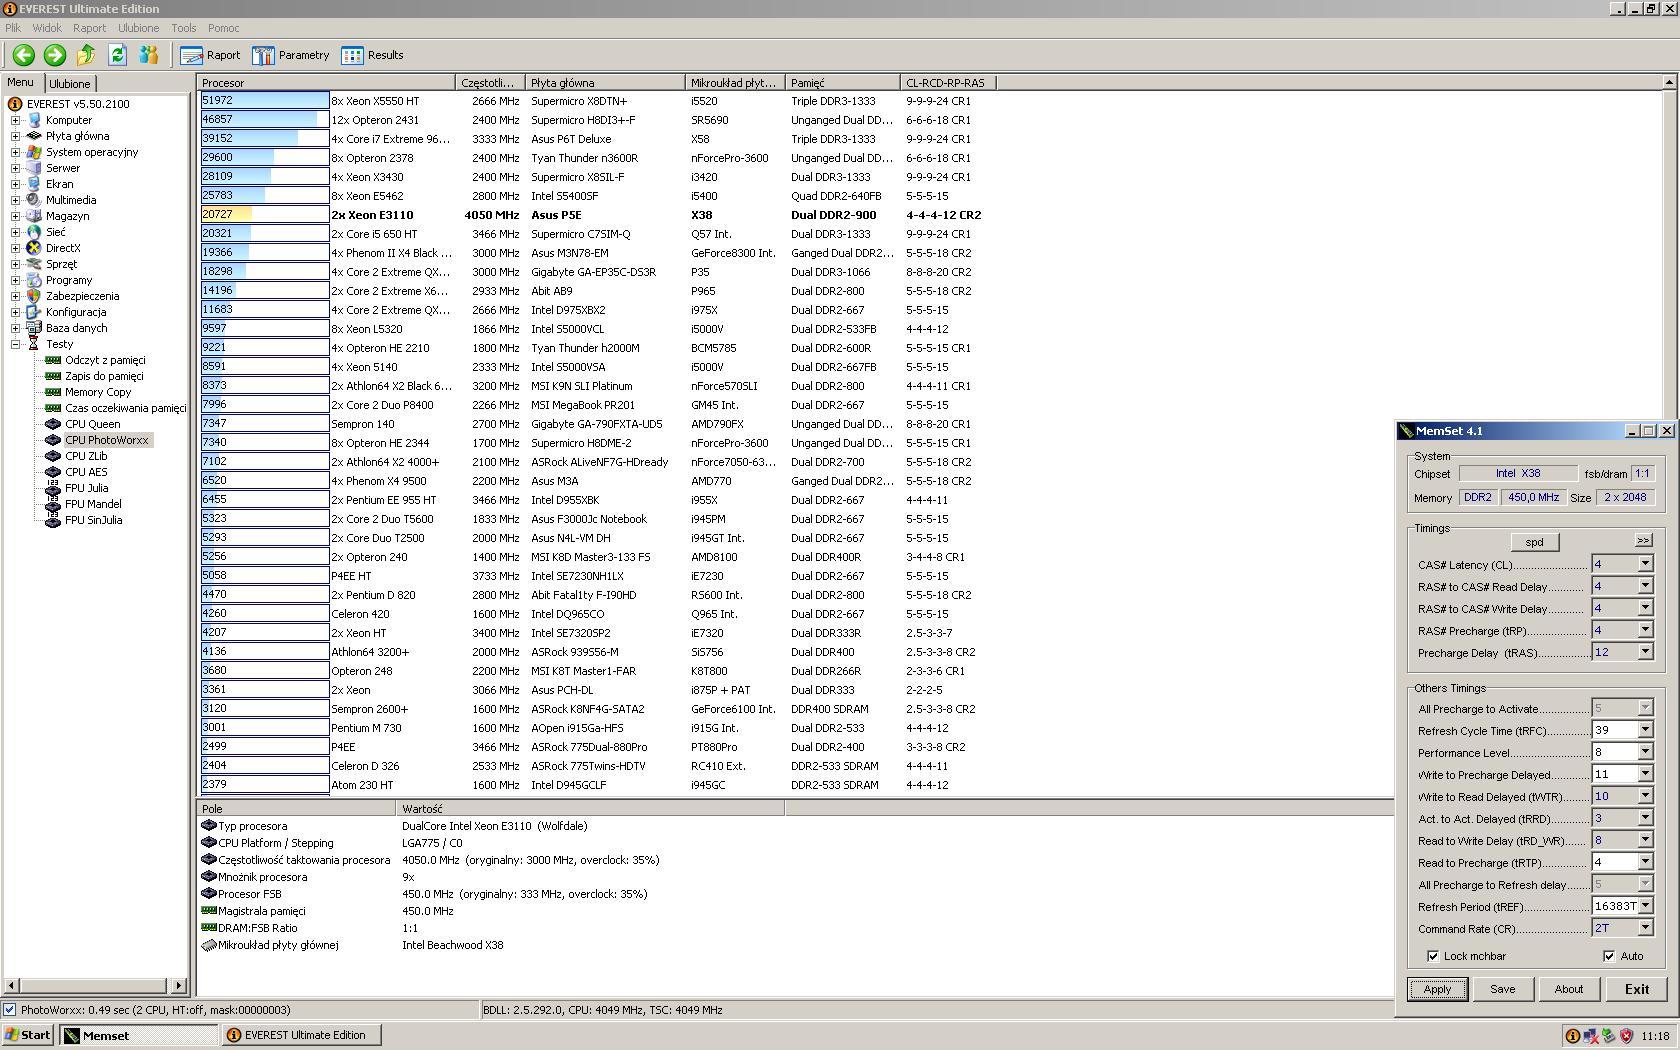Click the green back arrow toolbar icon

pyautogui.click(x=24, y=56)
